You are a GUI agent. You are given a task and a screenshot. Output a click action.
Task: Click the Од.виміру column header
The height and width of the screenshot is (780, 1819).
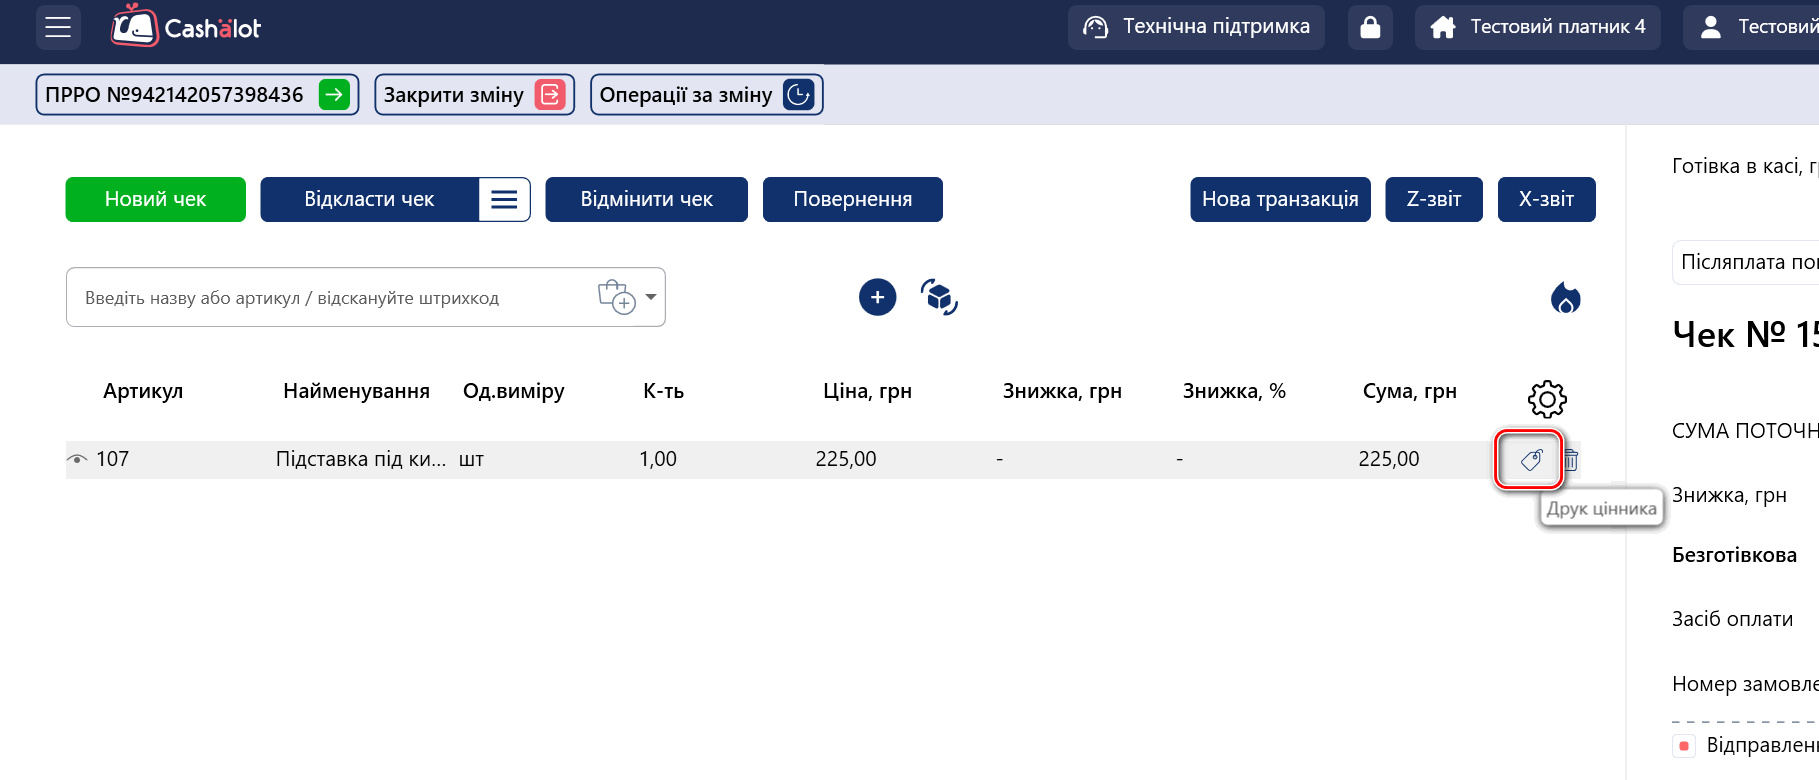(513, 391)
